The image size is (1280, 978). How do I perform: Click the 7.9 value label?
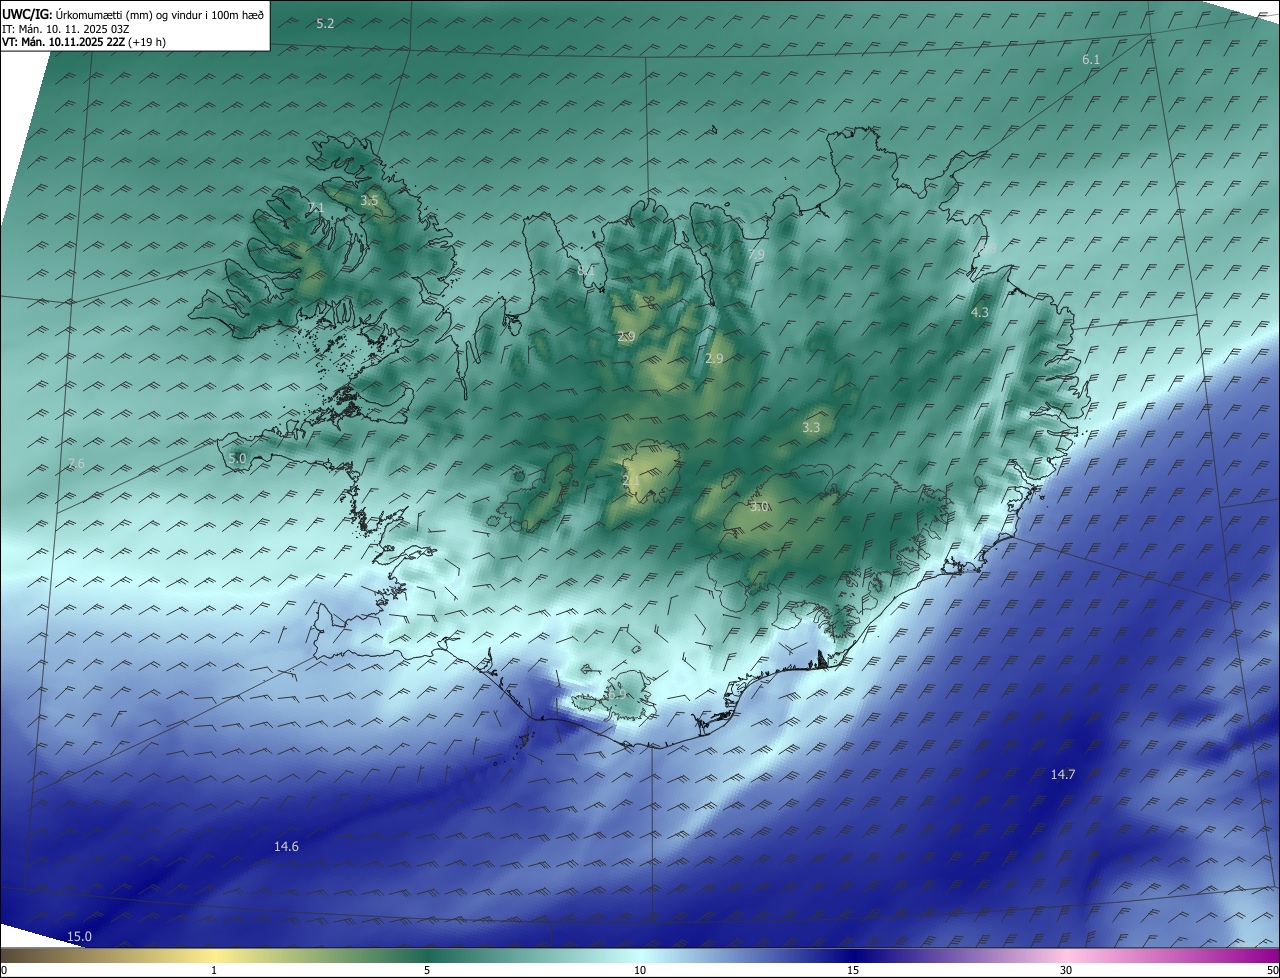[756, 255]
